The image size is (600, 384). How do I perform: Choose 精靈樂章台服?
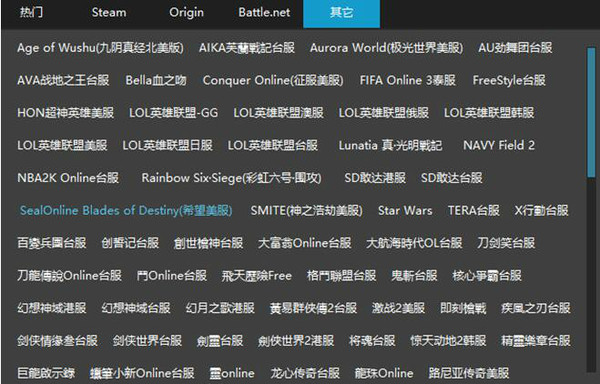pyautogui.click(x=536, y=340)
